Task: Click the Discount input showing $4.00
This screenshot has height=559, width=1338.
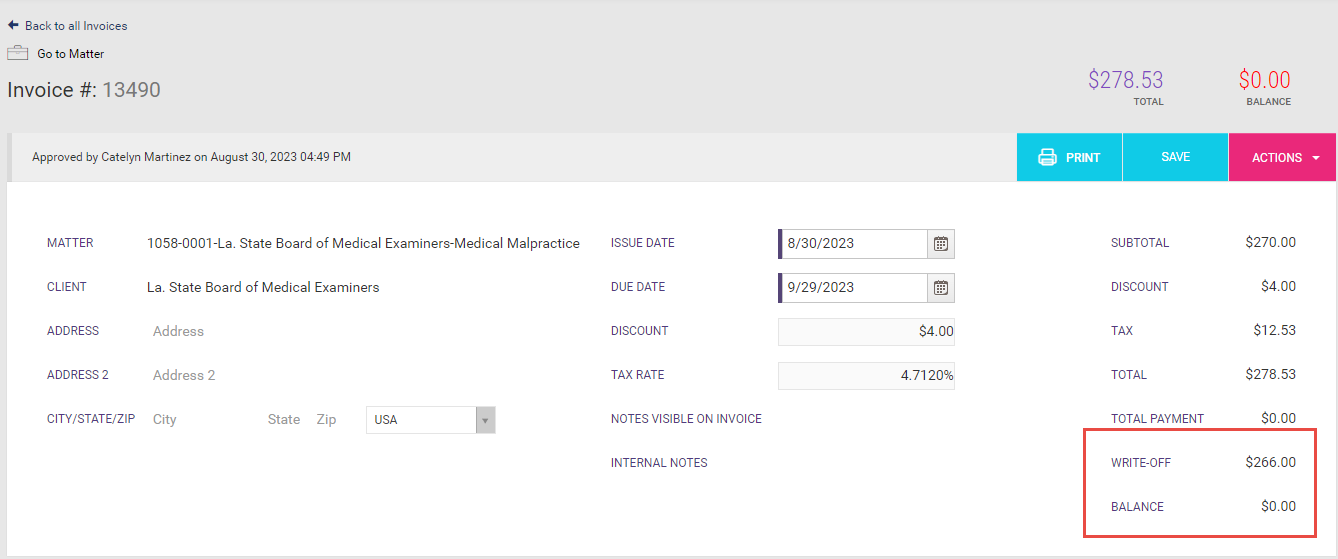Action: click(866, 331)
